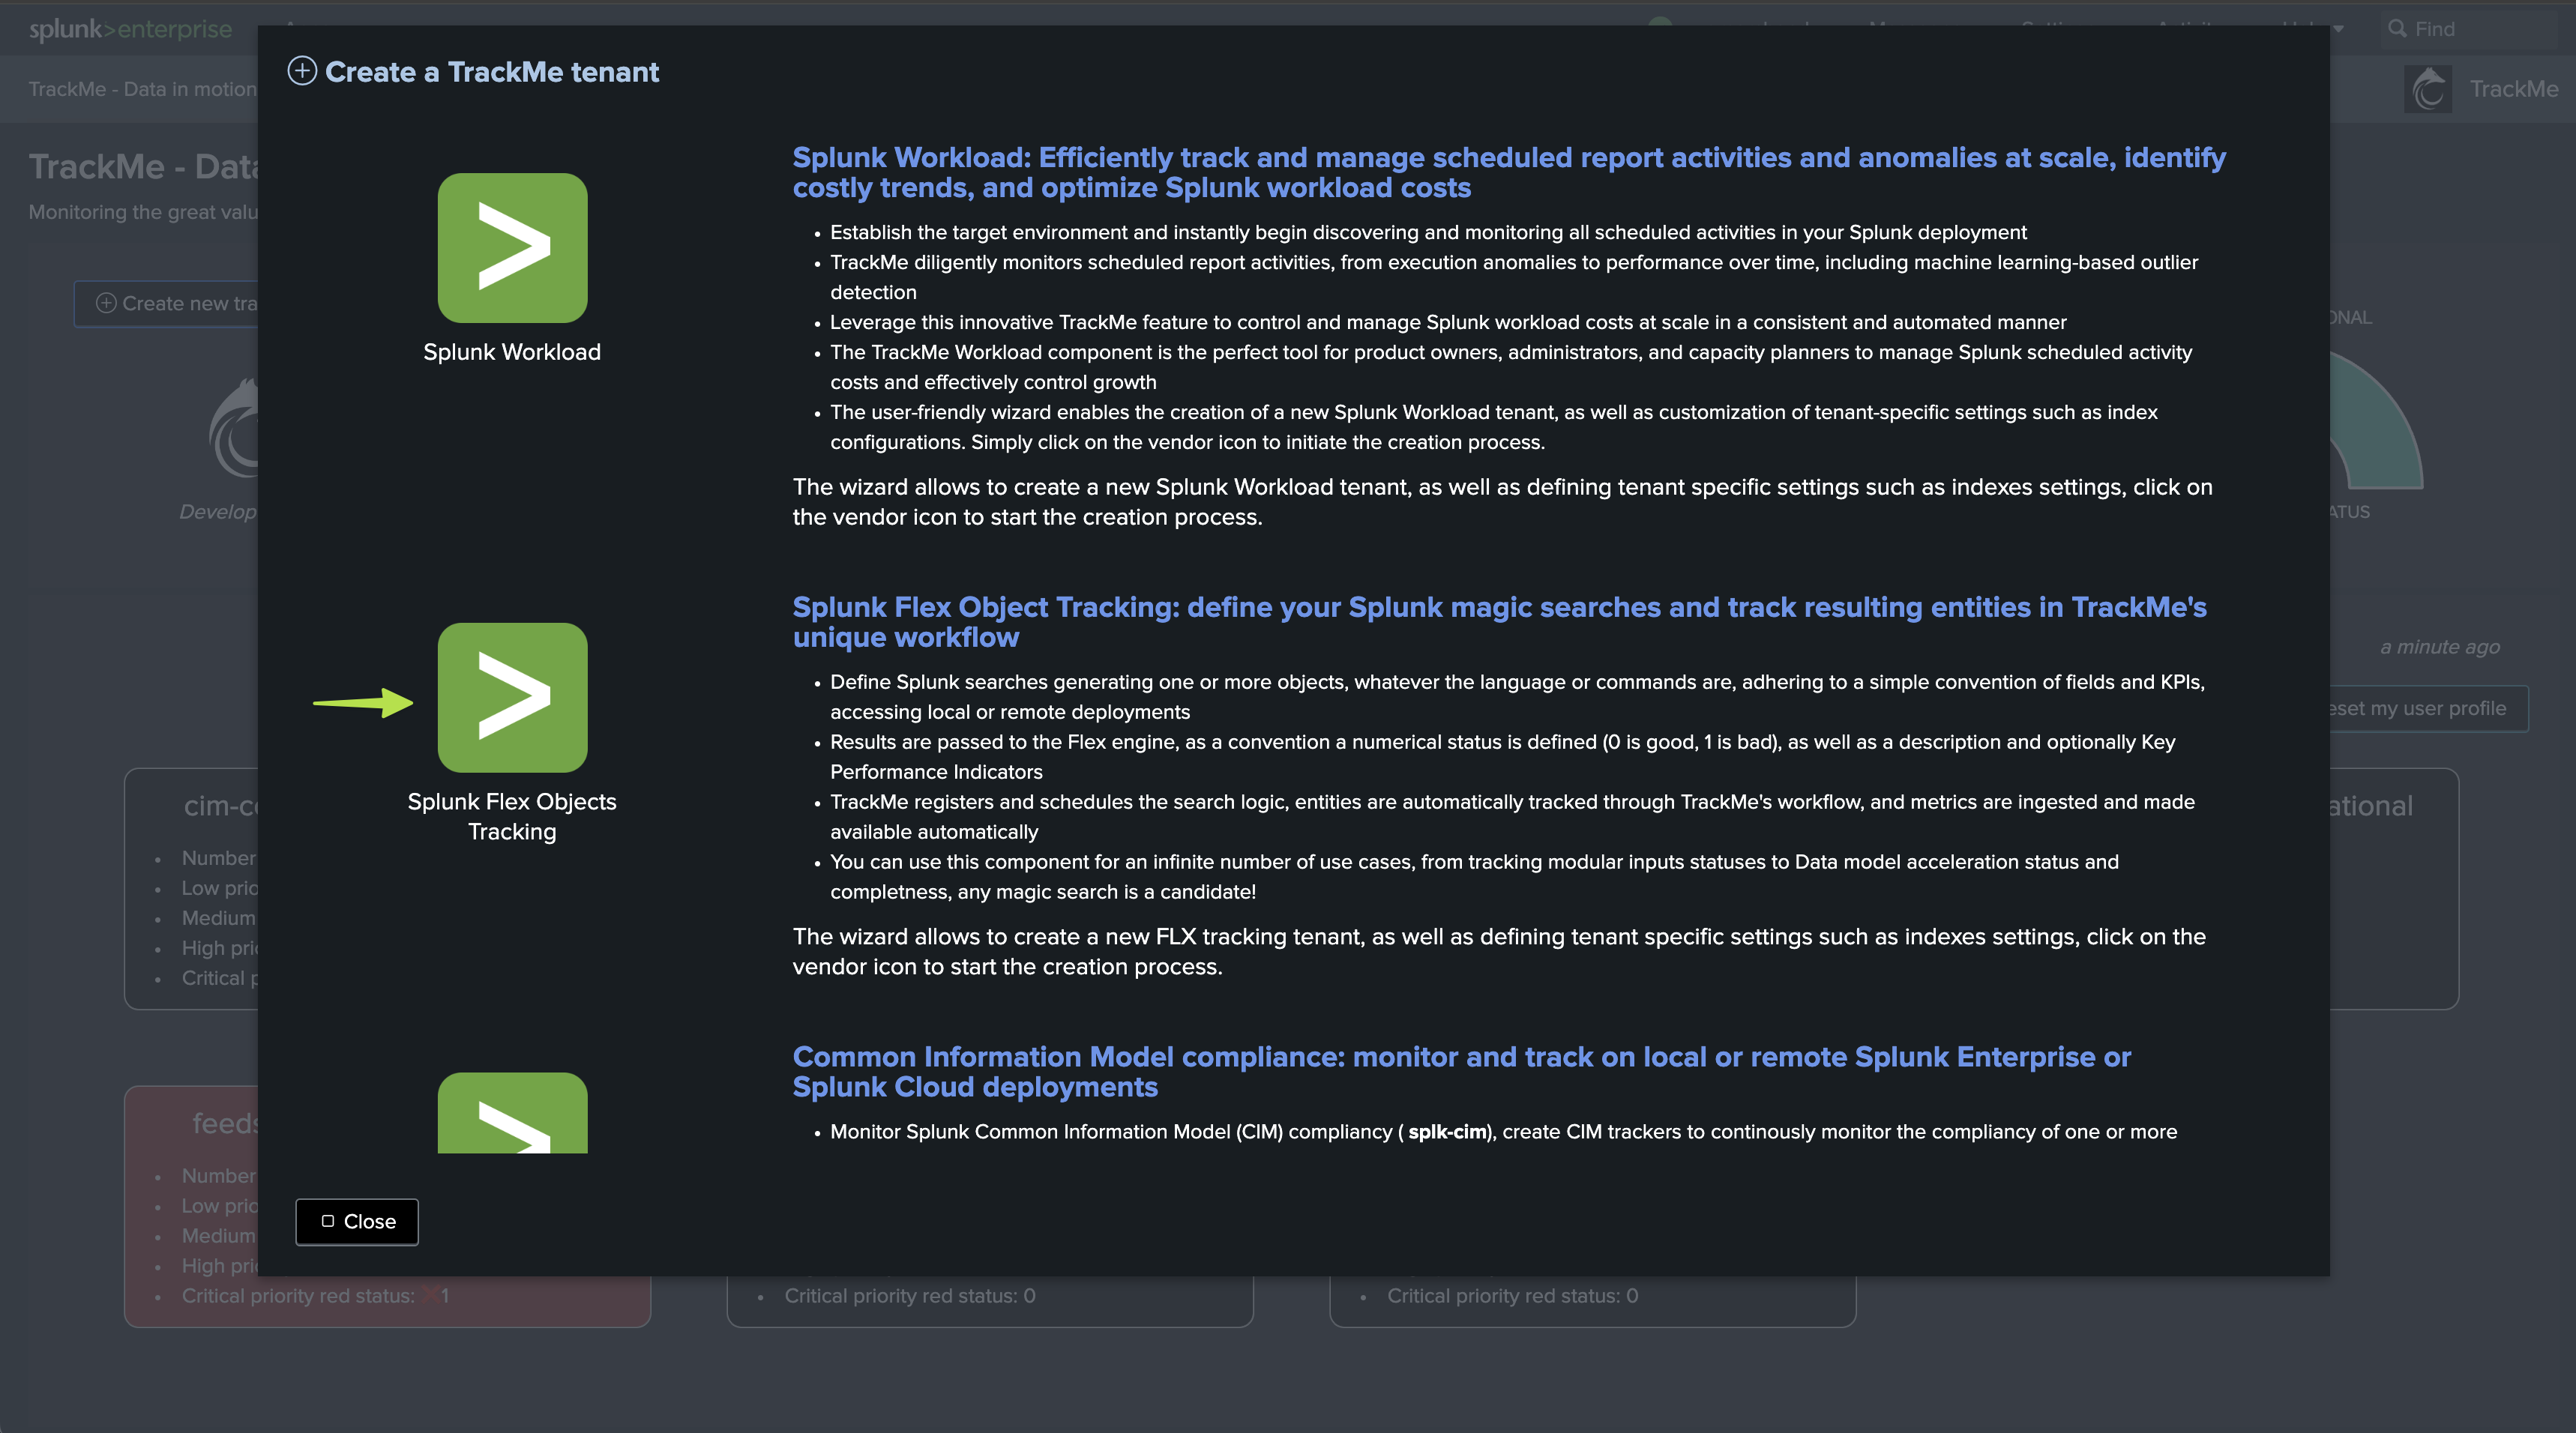2576x1433 pixels.
Task: Click the plus icon in the dialog title
Action: [x=302, y=71]
